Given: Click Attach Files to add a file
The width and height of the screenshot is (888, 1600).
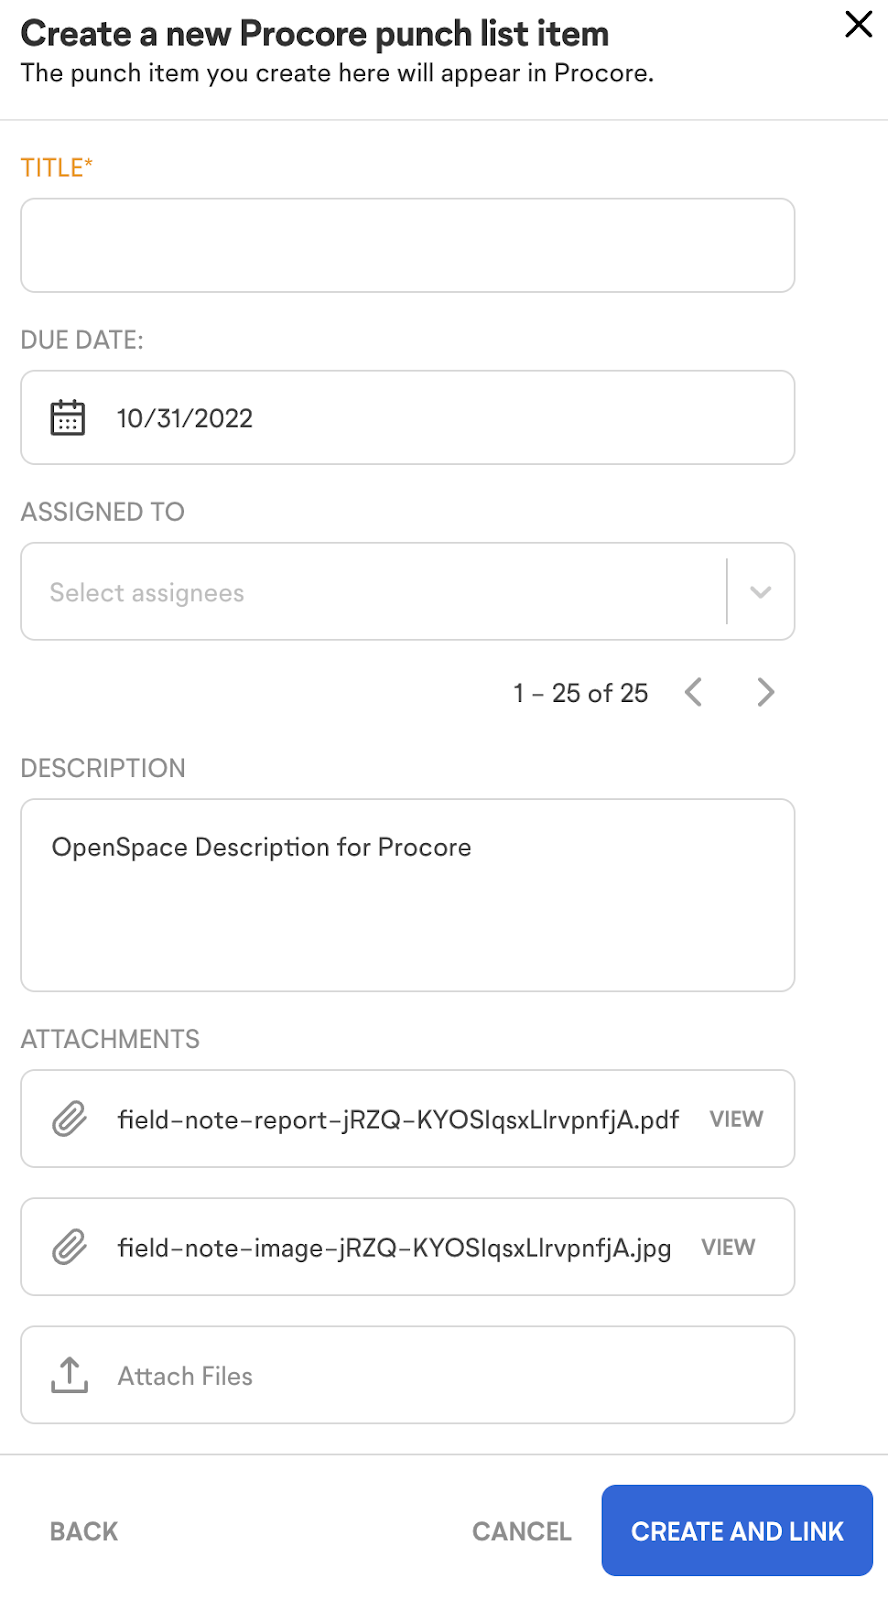Looking at the screenshot, I should (x=185, y=1375).
